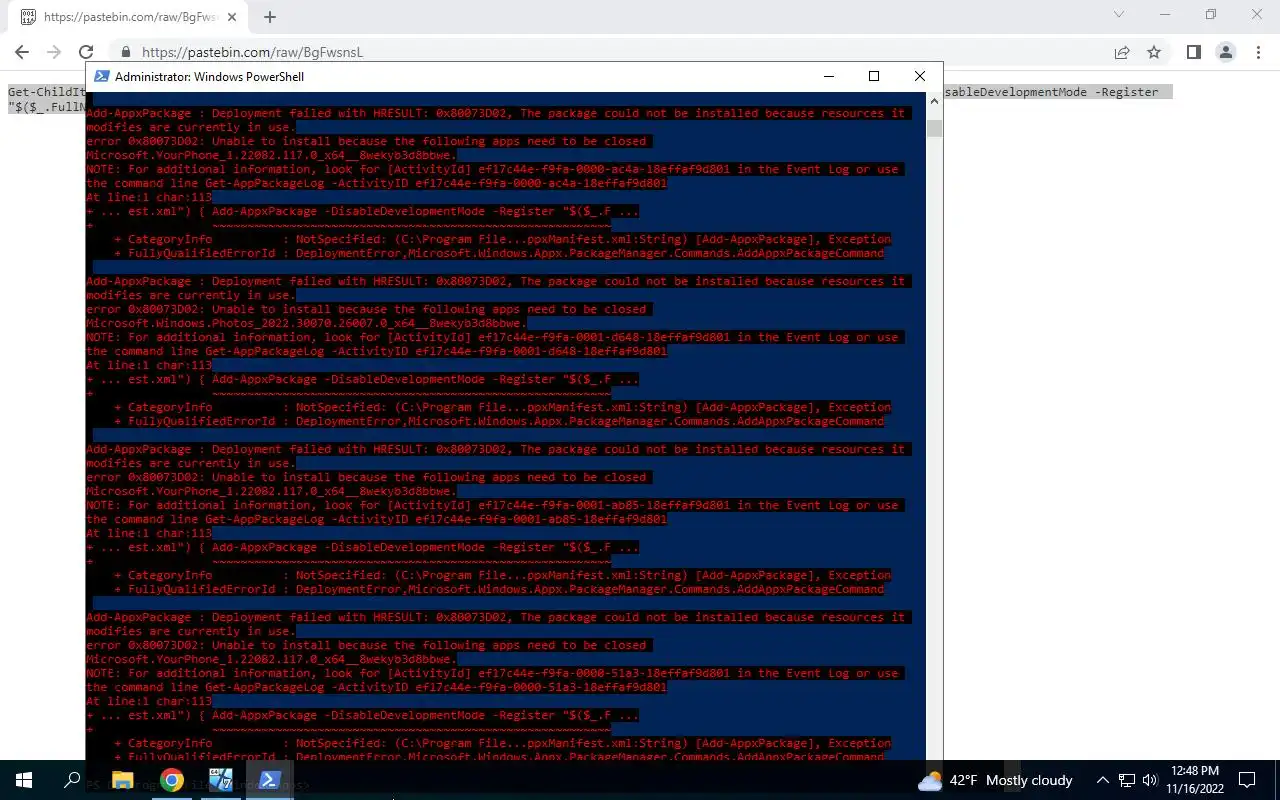Open the Chrome profile avatar menu
The image size is (1280, 800).
click(x=1226, y=52)
